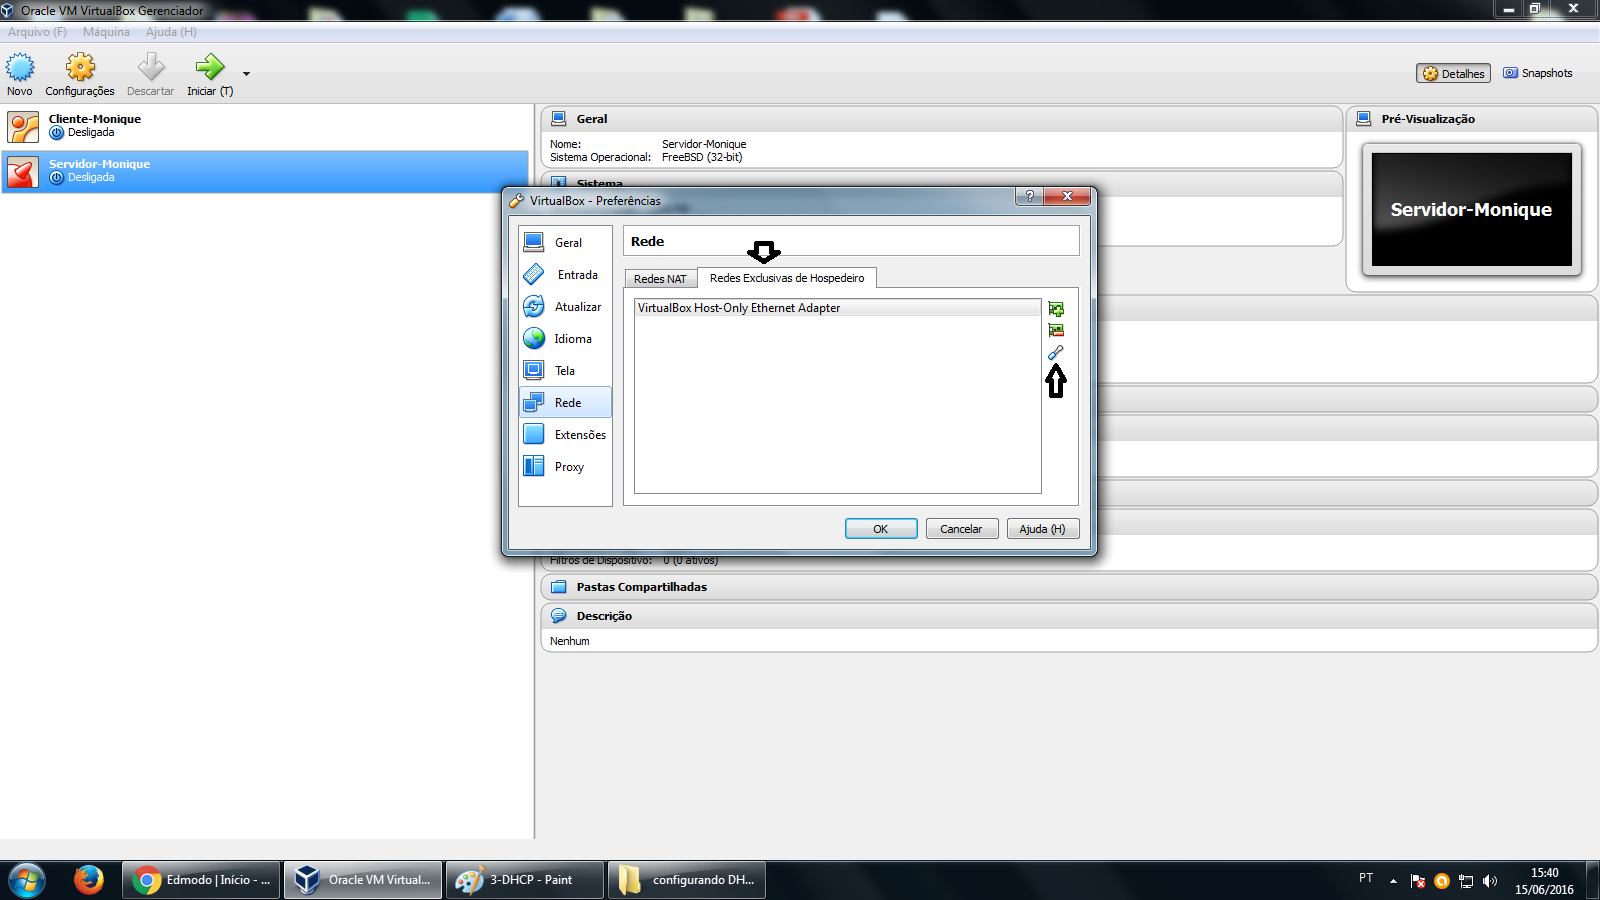Switch to Redes NAT tab
The height and width of the screenshot is (900, 1600).
(x=660, y=279)
